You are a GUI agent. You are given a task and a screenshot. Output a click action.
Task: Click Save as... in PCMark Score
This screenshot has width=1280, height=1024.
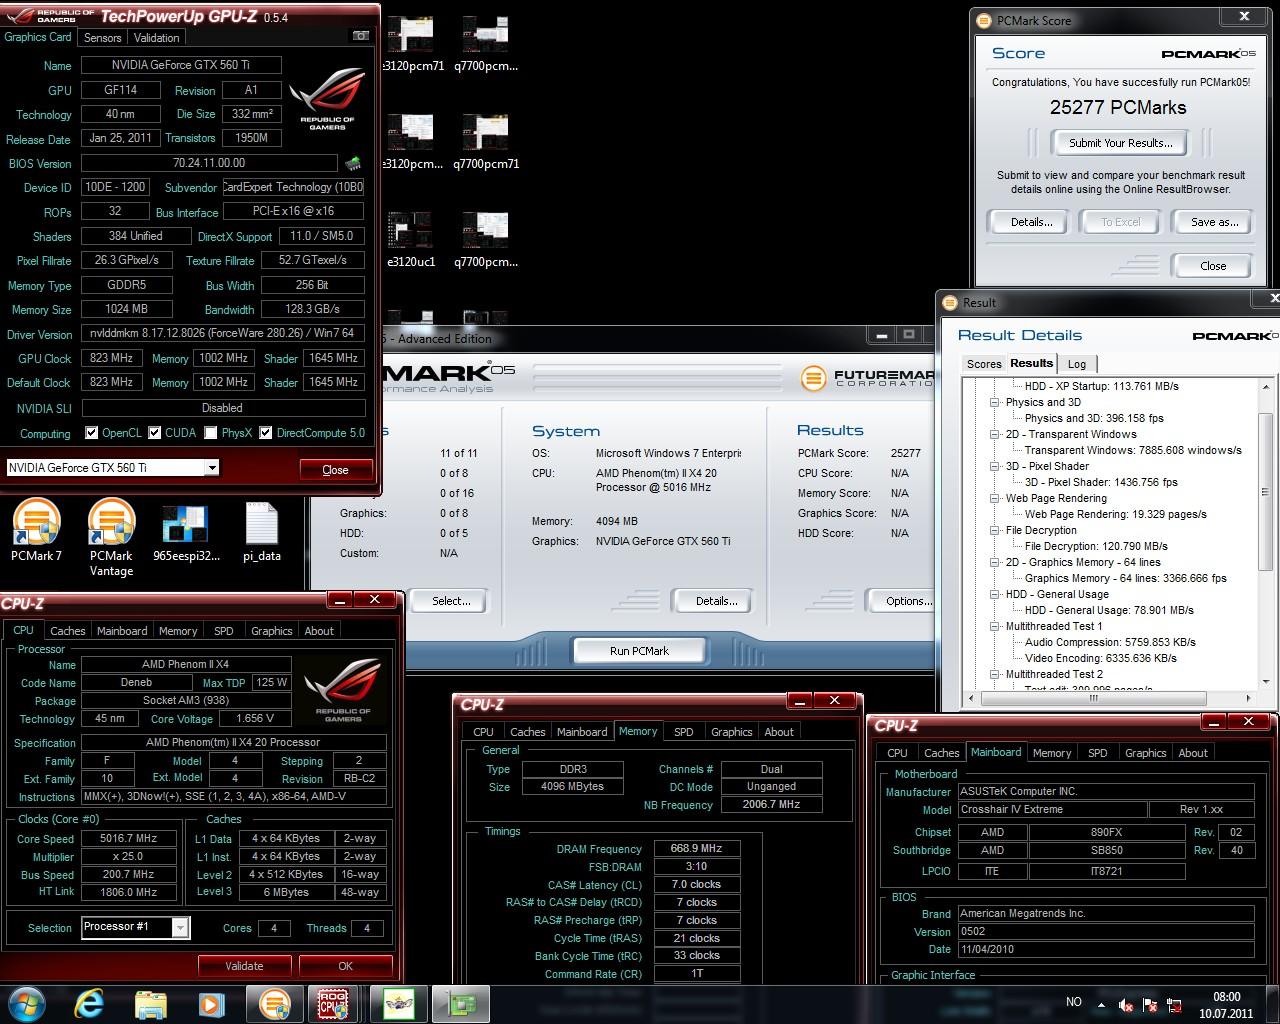1214,222
